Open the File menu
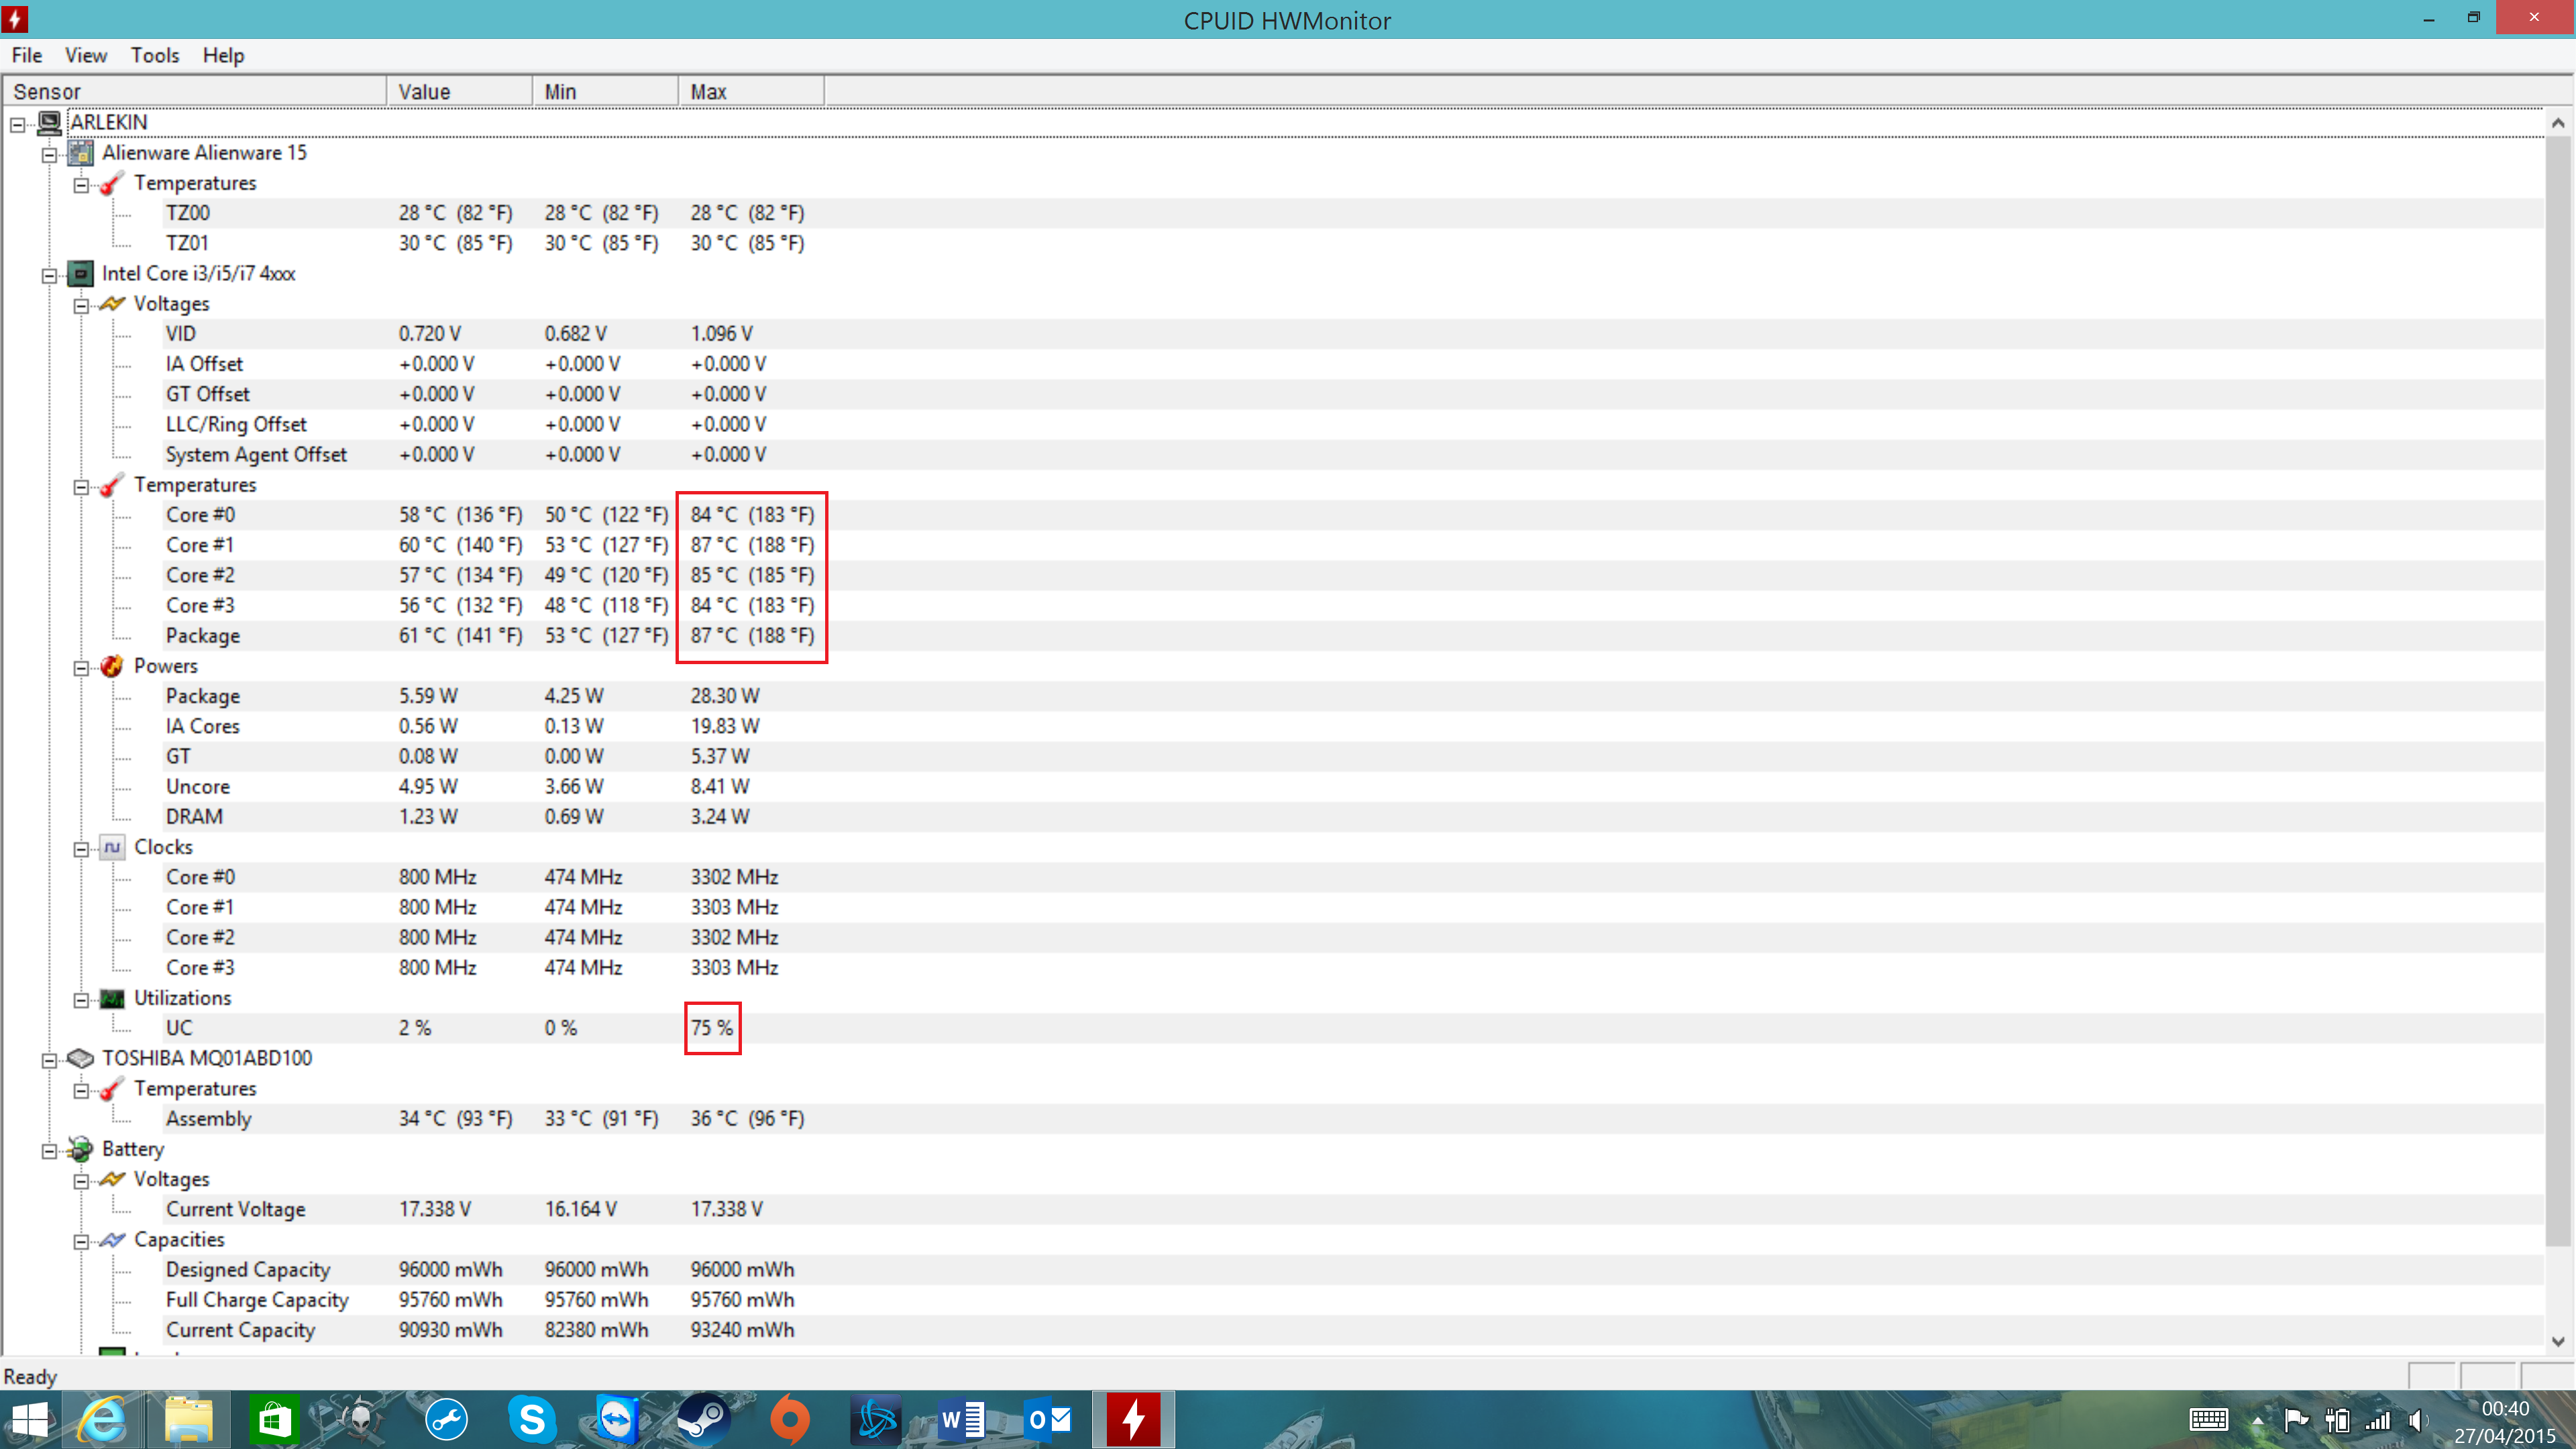The width and height of the screenshot is (2576, 1449). pos(27,55)
